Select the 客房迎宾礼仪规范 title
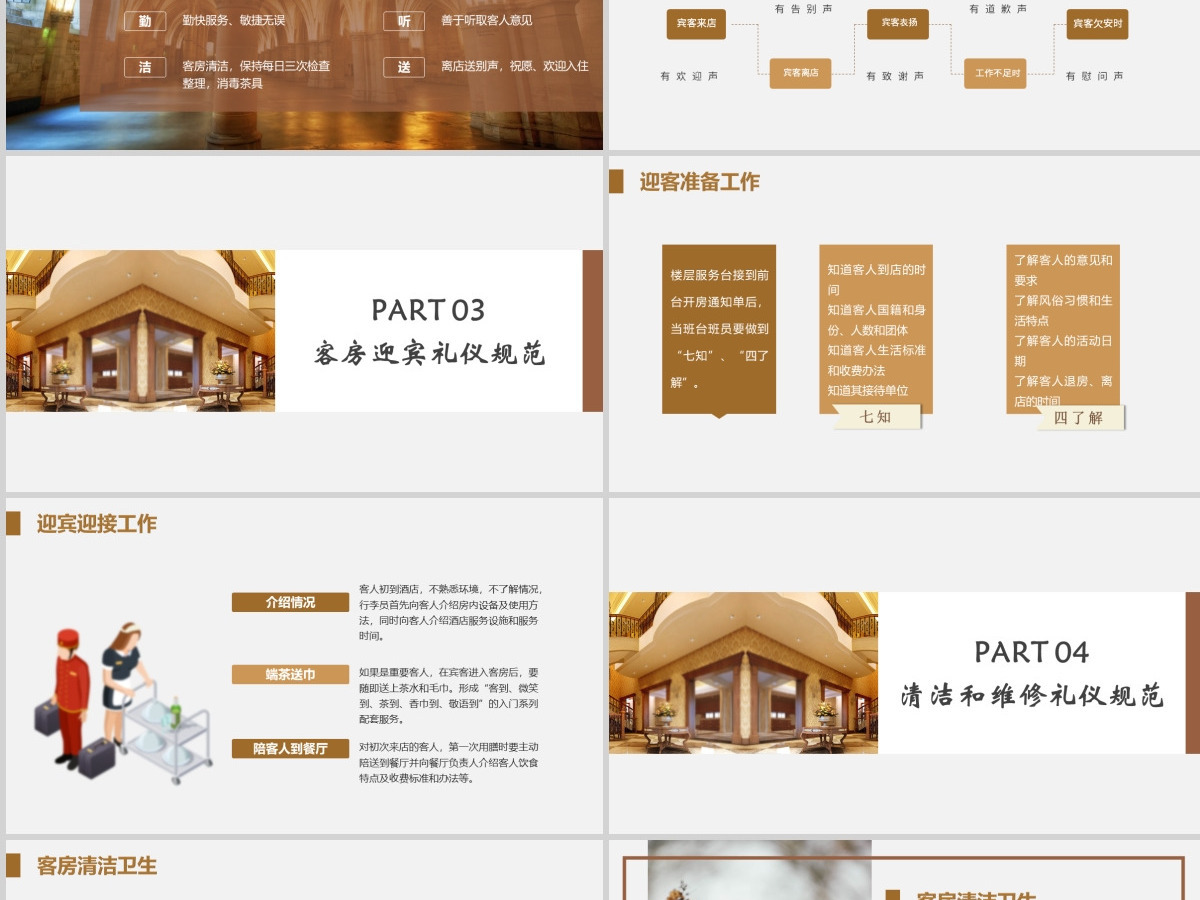Screen dimensions: 1200x900 pos(429,354)
